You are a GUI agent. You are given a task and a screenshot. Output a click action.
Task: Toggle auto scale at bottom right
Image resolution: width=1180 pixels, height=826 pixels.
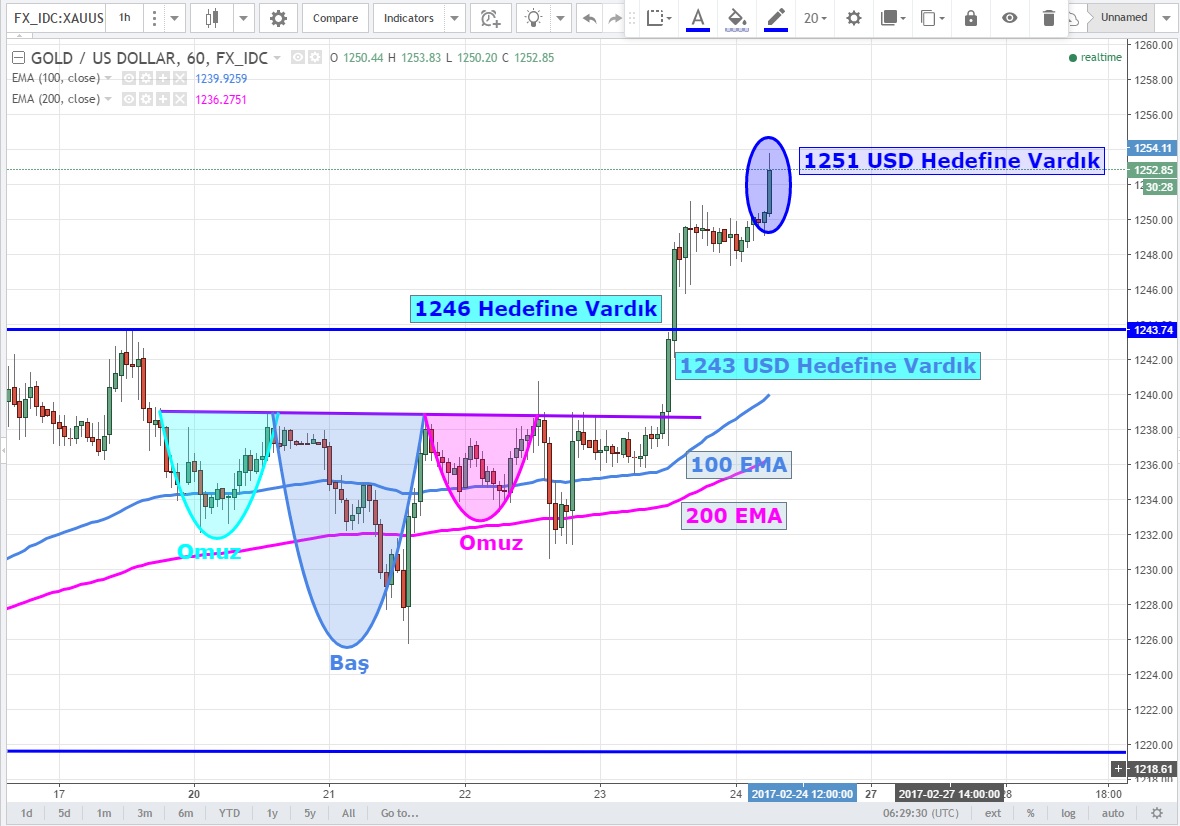[x=1112, y=813]
